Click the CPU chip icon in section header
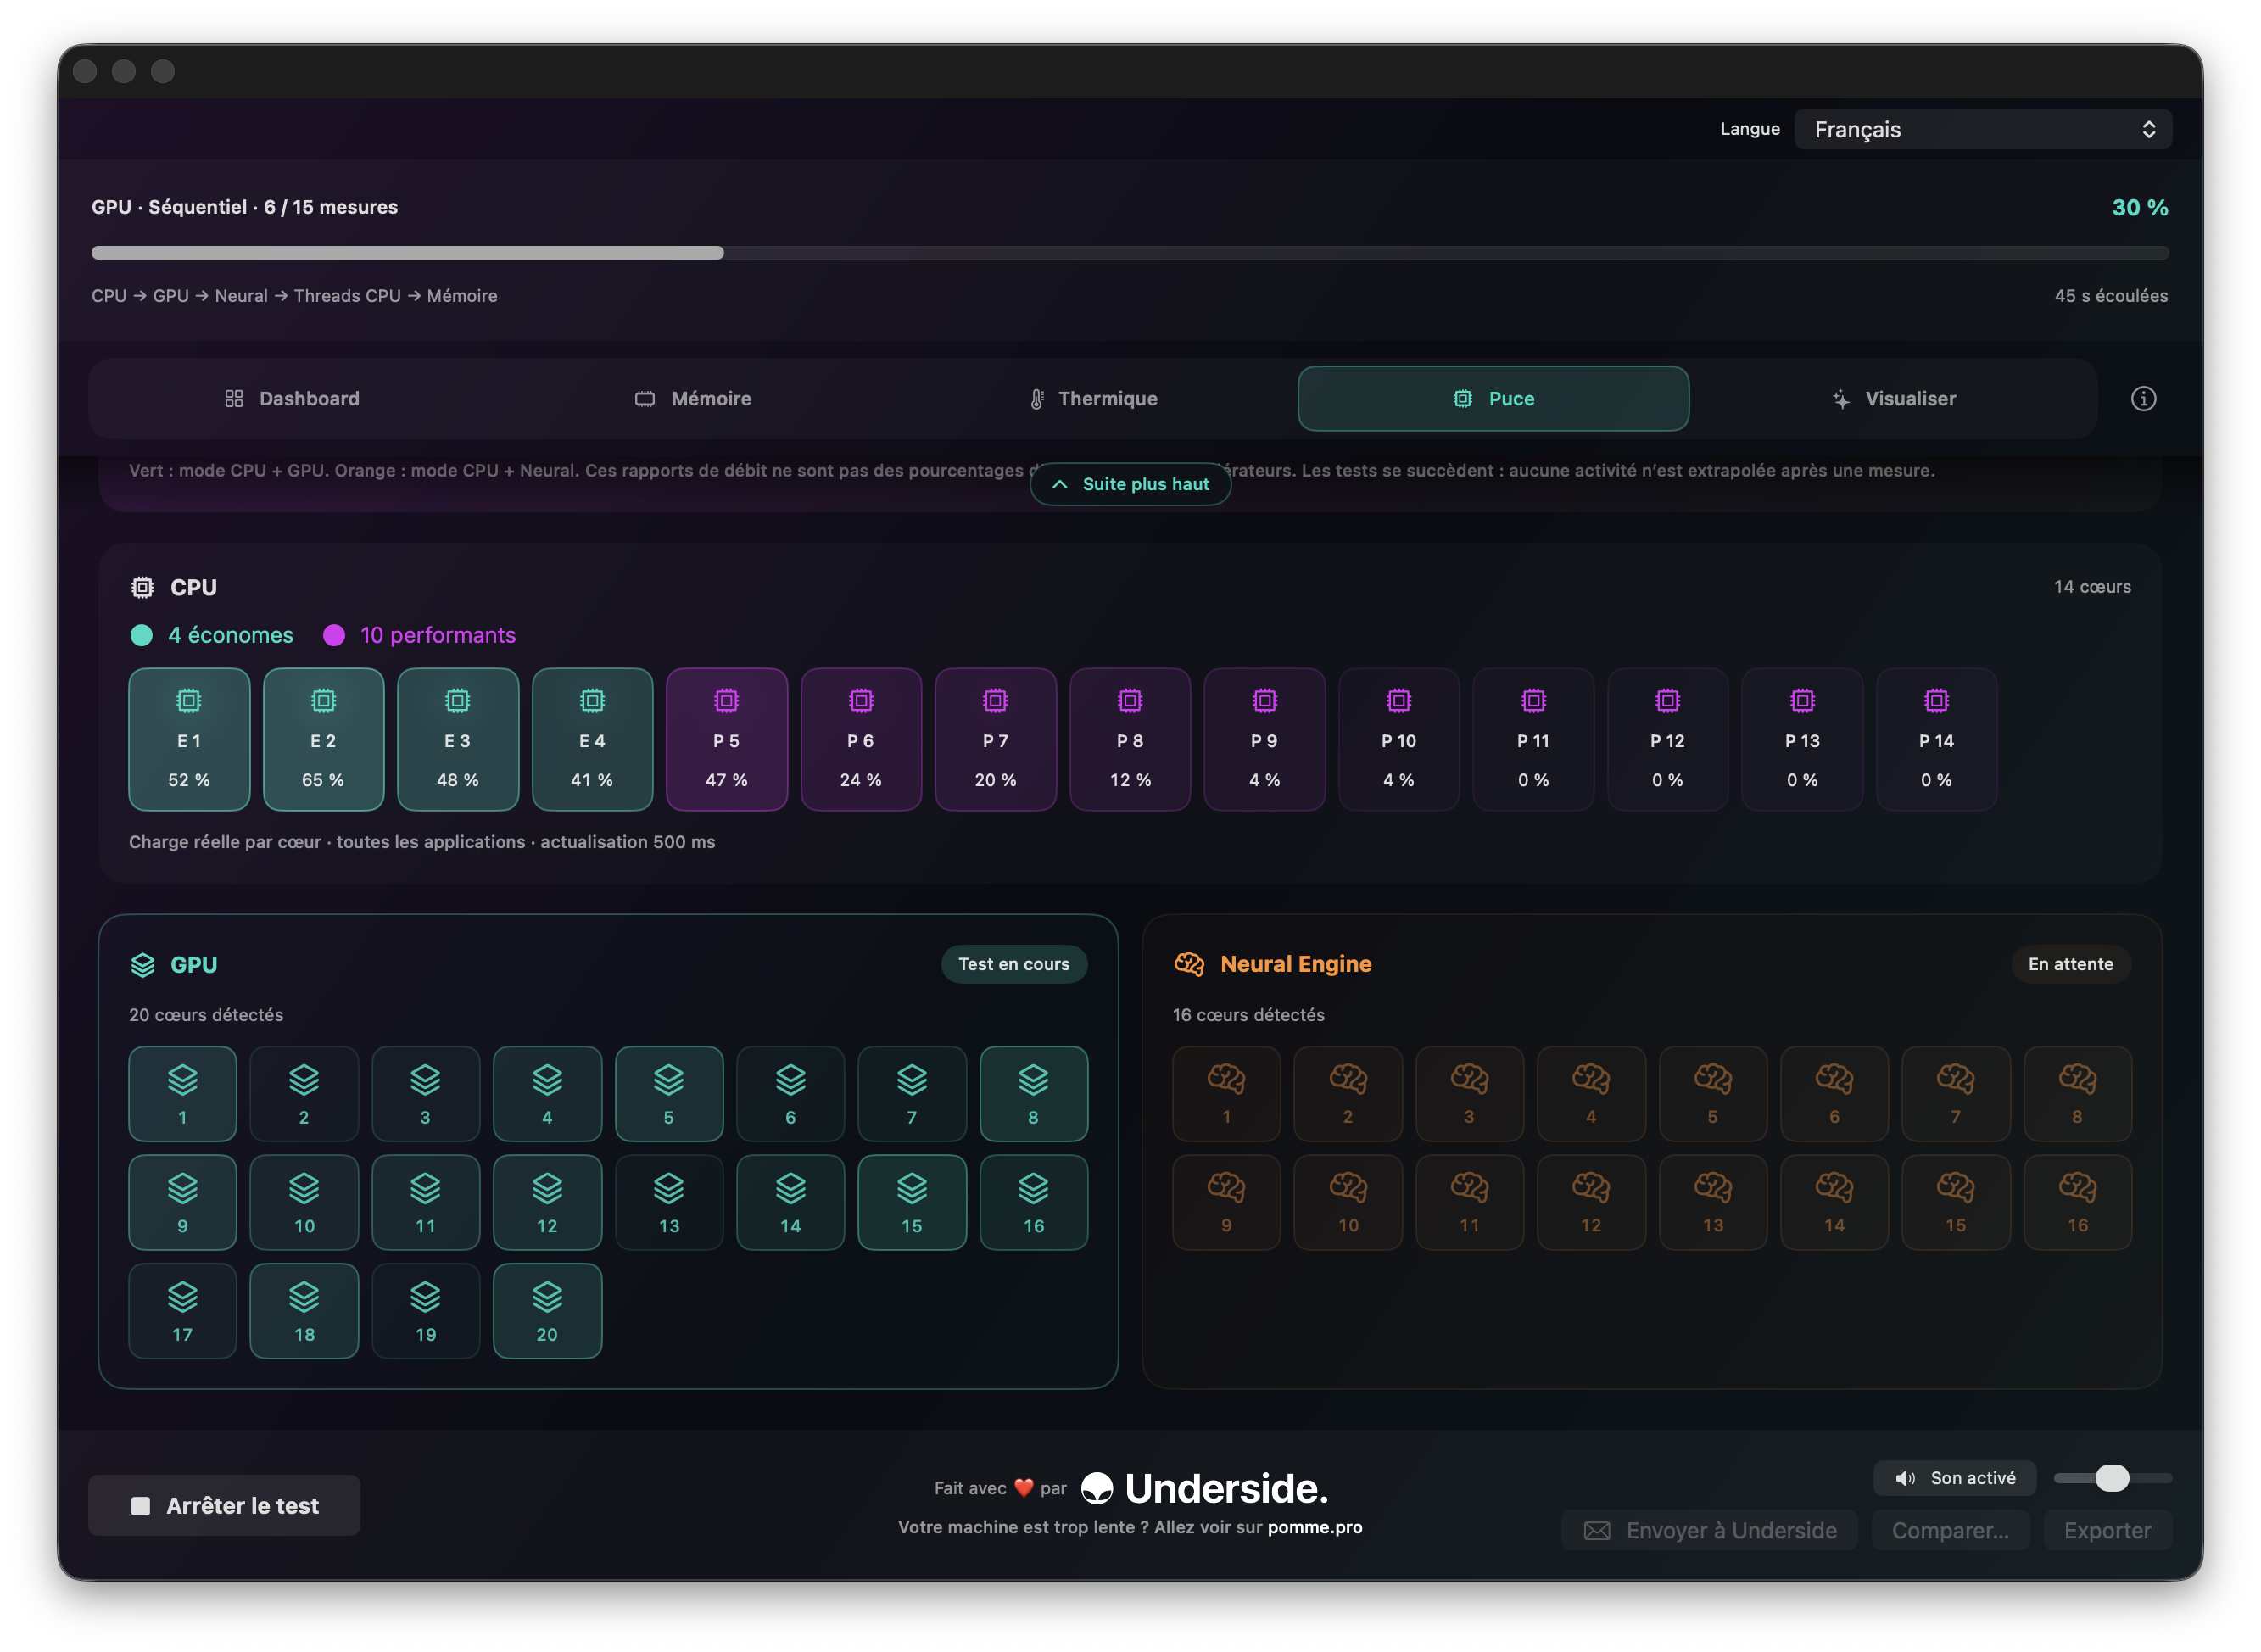This screenshot has height=1652, width=2261. [x=143, y=587]
